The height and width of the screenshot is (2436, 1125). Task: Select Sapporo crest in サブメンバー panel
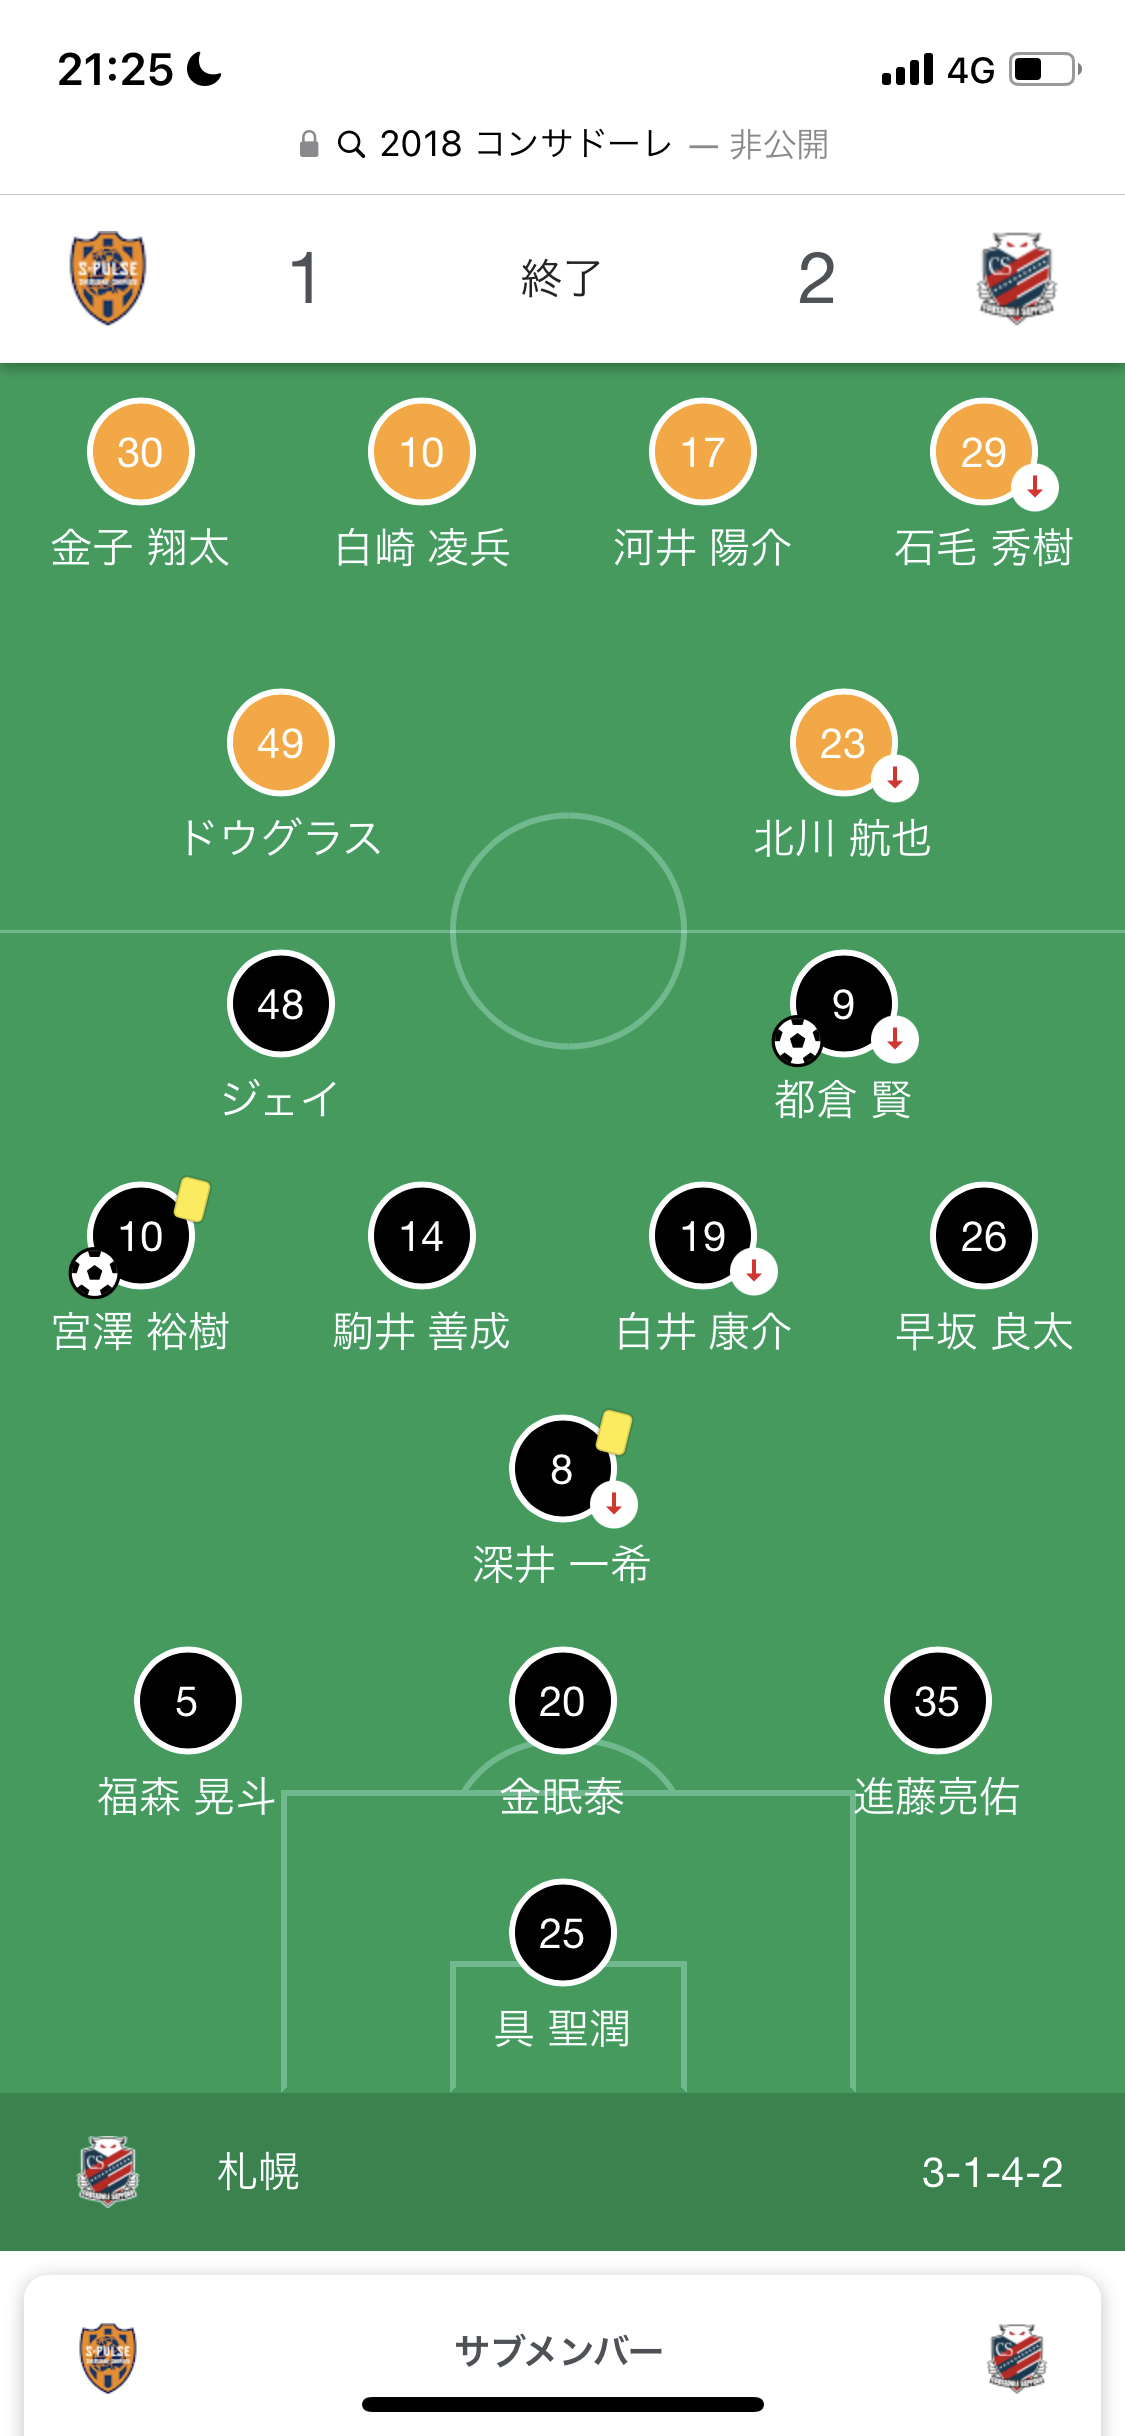point(1016,2357)
